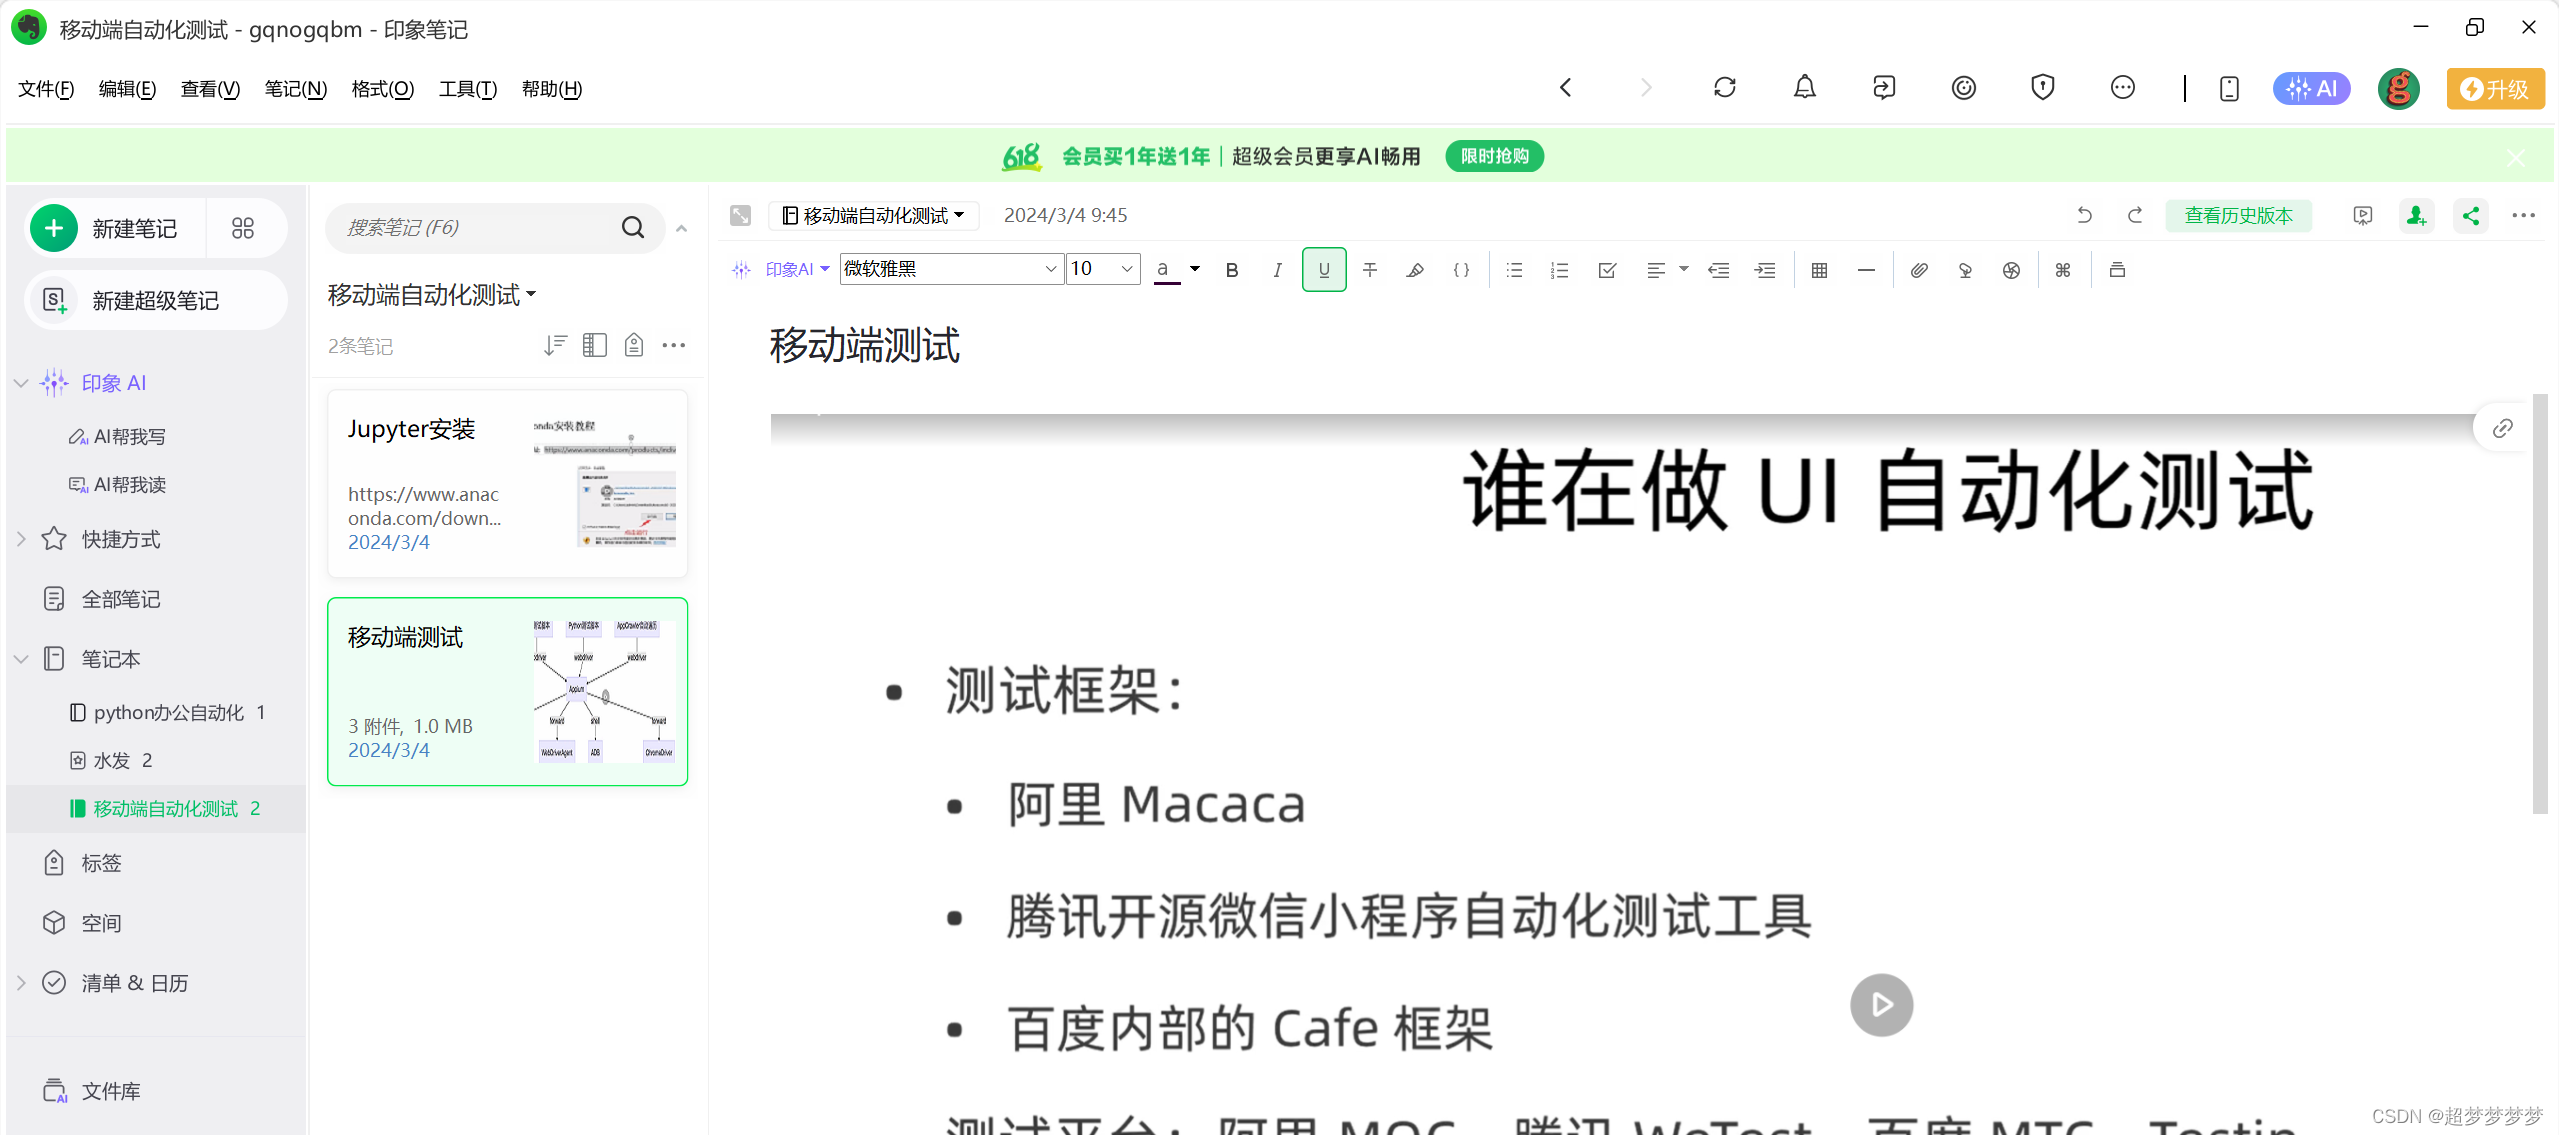
Task: Toggle bold formatting
Action: pyautogui.click(x=1232, y=270)
